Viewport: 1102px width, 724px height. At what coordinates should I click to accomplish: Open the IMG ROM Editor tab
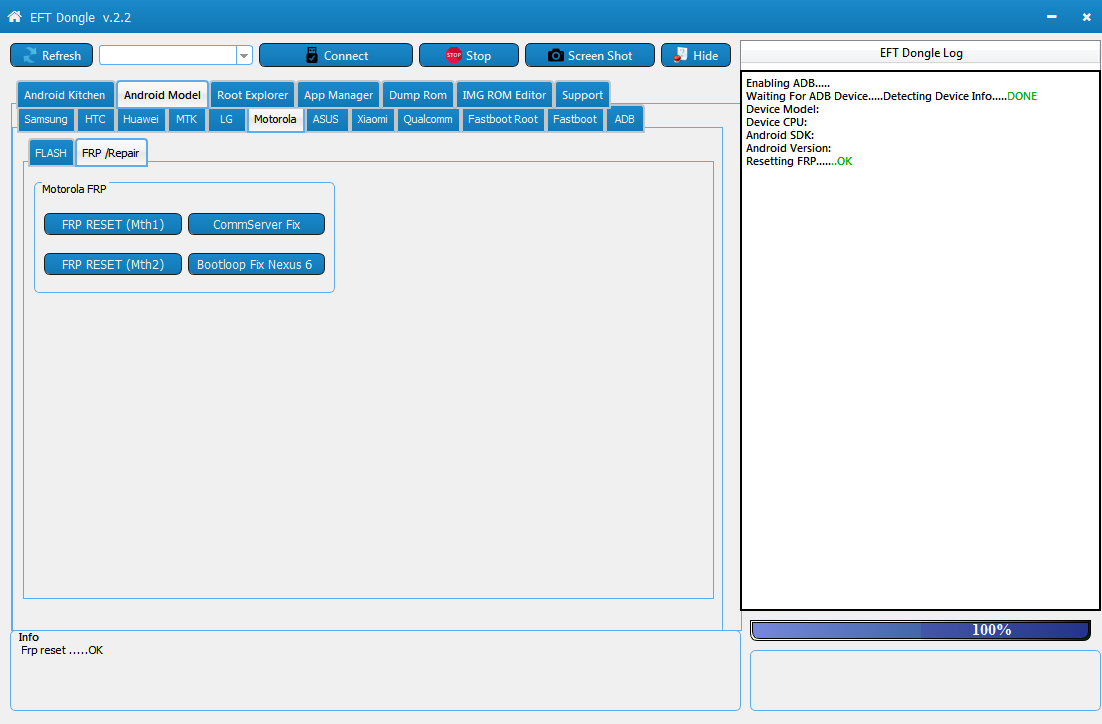504,95
